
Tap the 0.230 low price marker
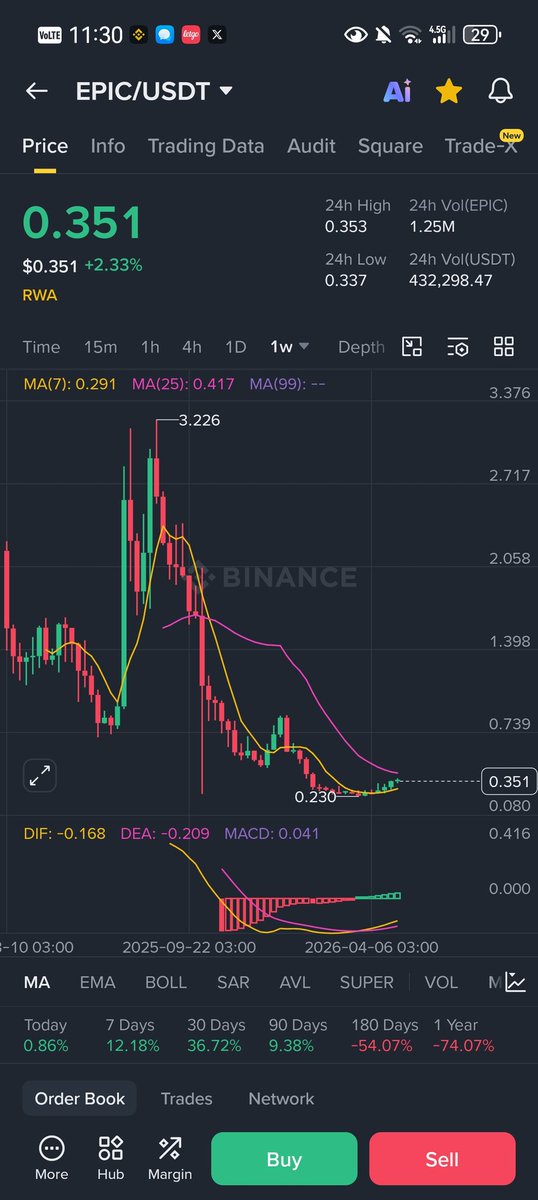[x=315, y=797]
